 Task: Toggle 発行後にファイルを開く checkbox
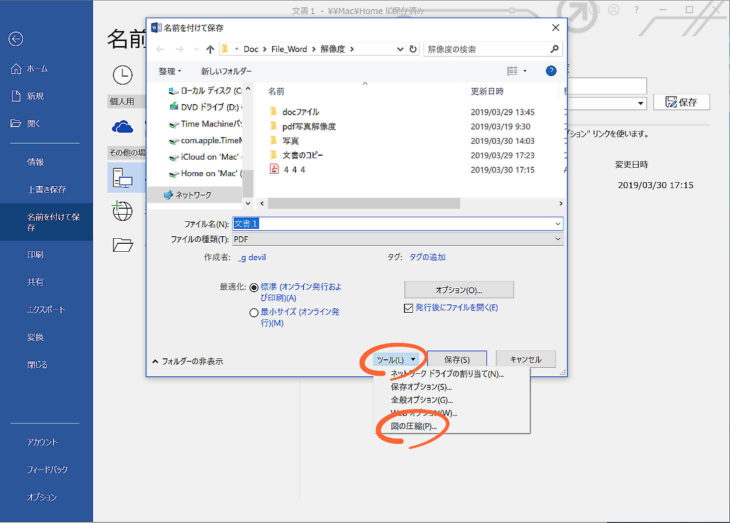[408, 308]
